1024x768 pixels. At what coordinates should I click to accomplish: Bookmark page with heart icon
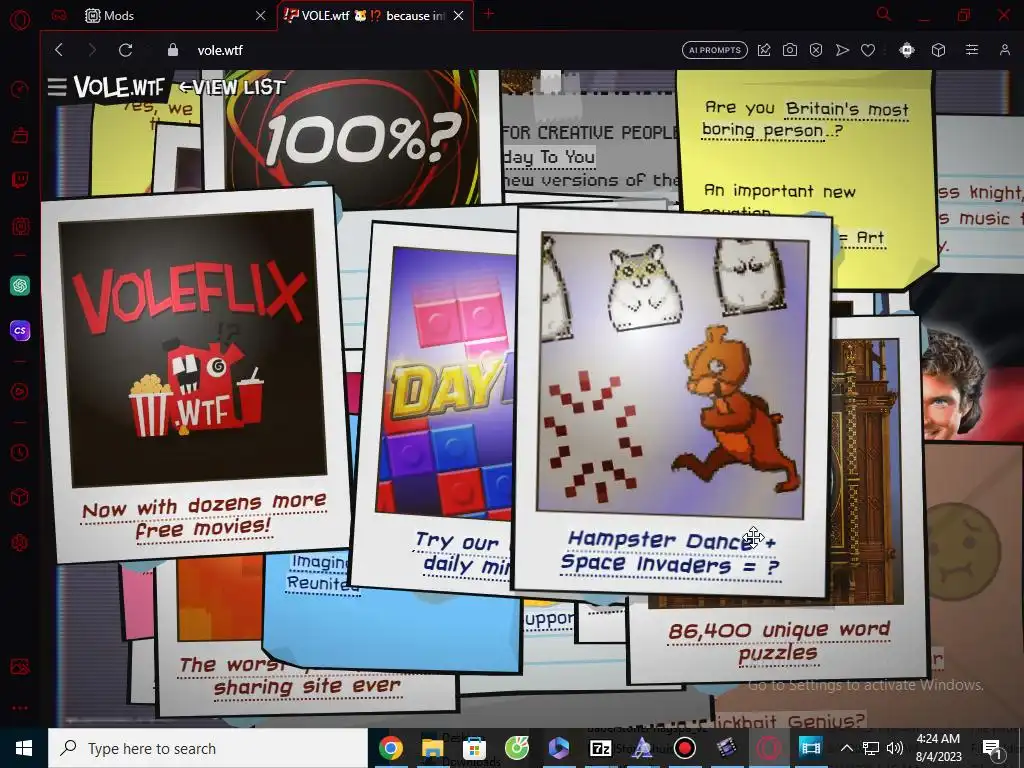(868, 50)
